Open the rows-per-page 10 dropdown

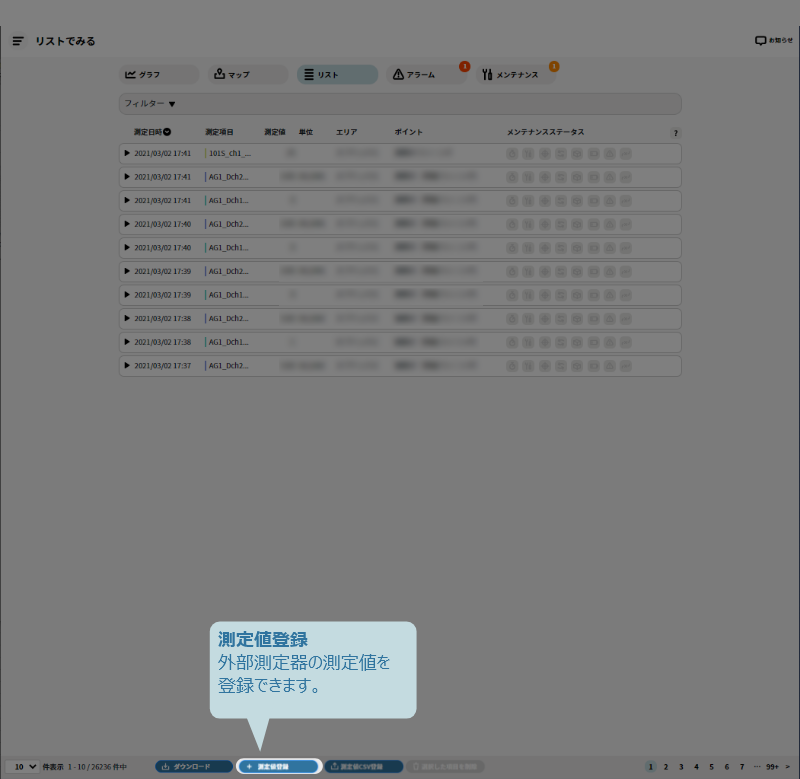[22, 766]
